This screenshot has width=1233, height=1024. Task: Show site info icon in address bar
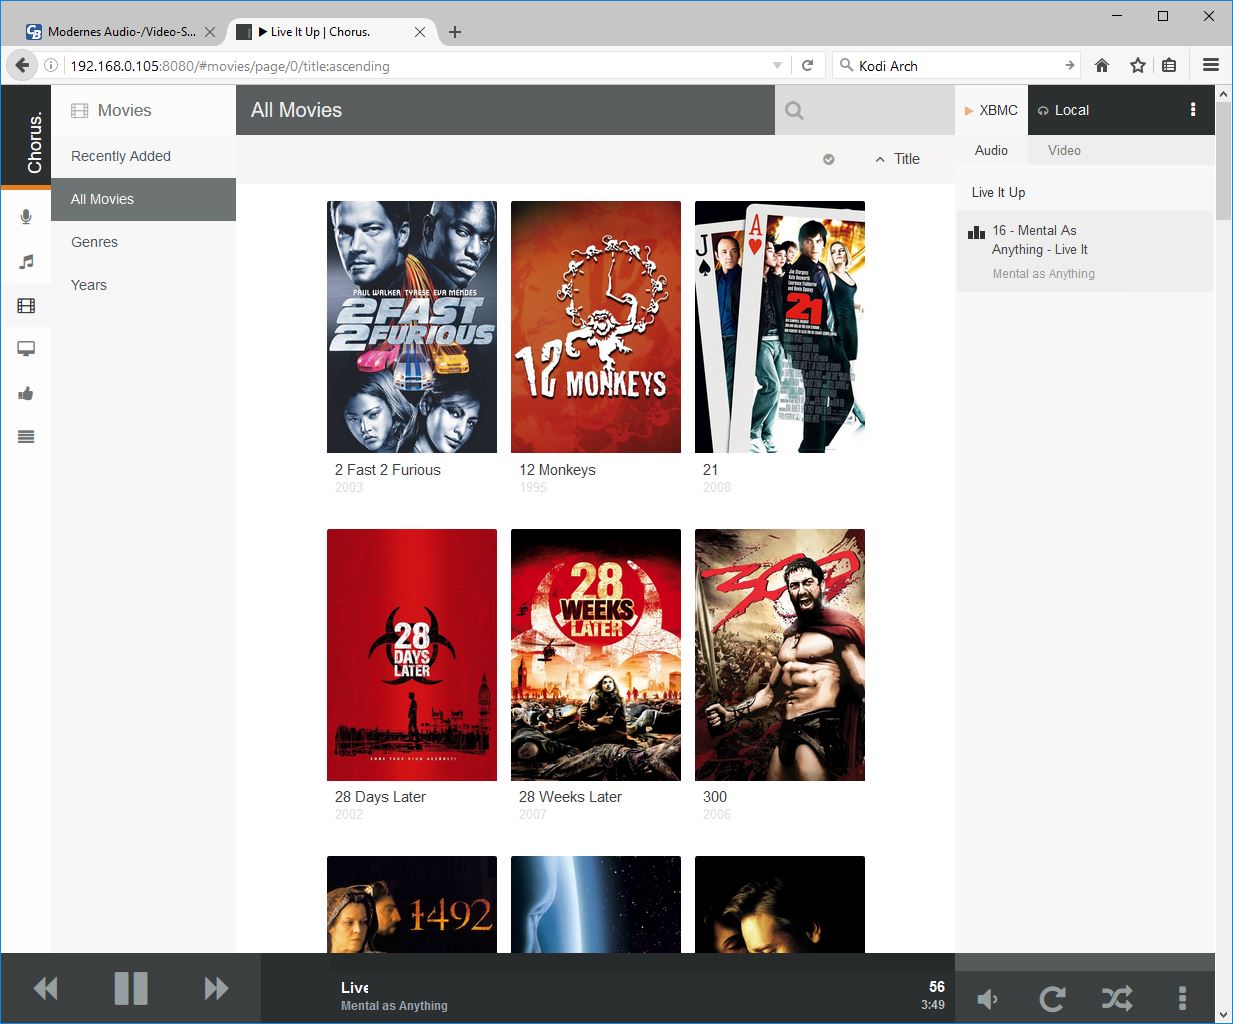51,65
